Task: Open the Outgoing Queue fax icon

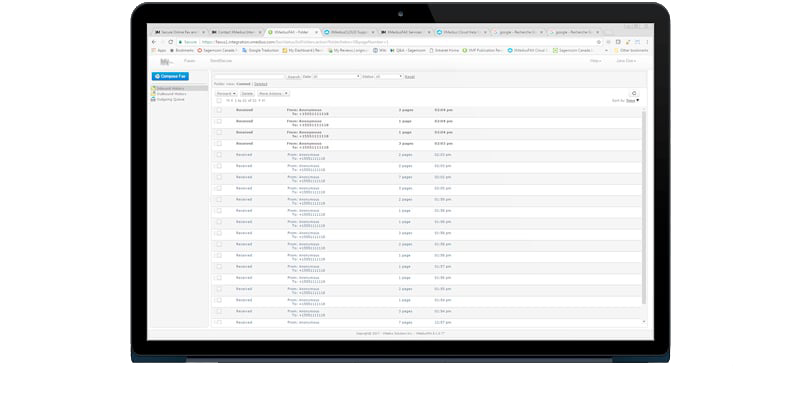Action: (154, 100)
